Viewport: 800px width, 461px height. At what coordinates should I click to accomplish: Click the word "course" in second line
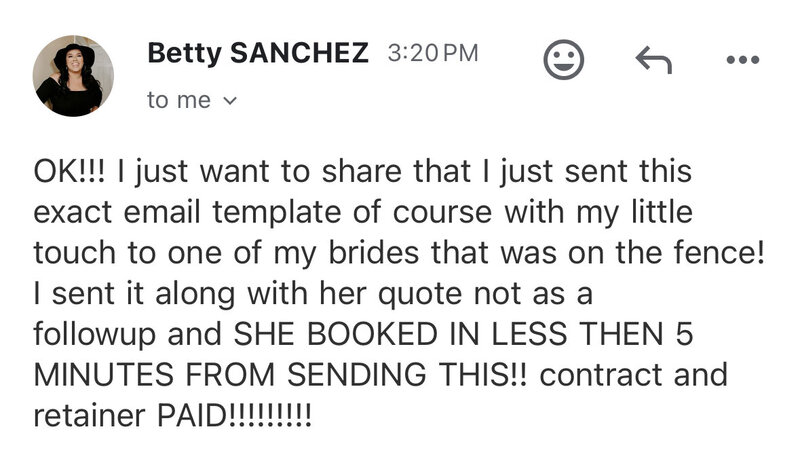442,214
